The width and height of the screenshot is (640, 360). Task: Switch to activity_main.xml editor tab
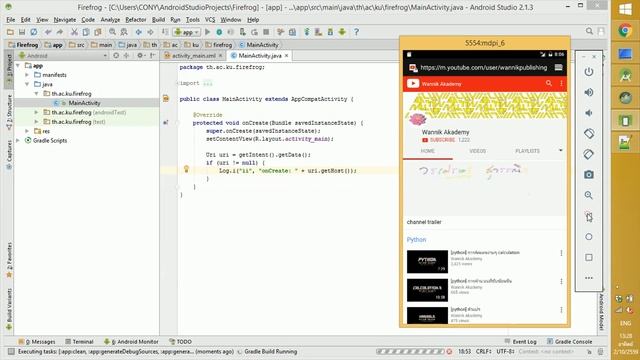pos(193,56)
